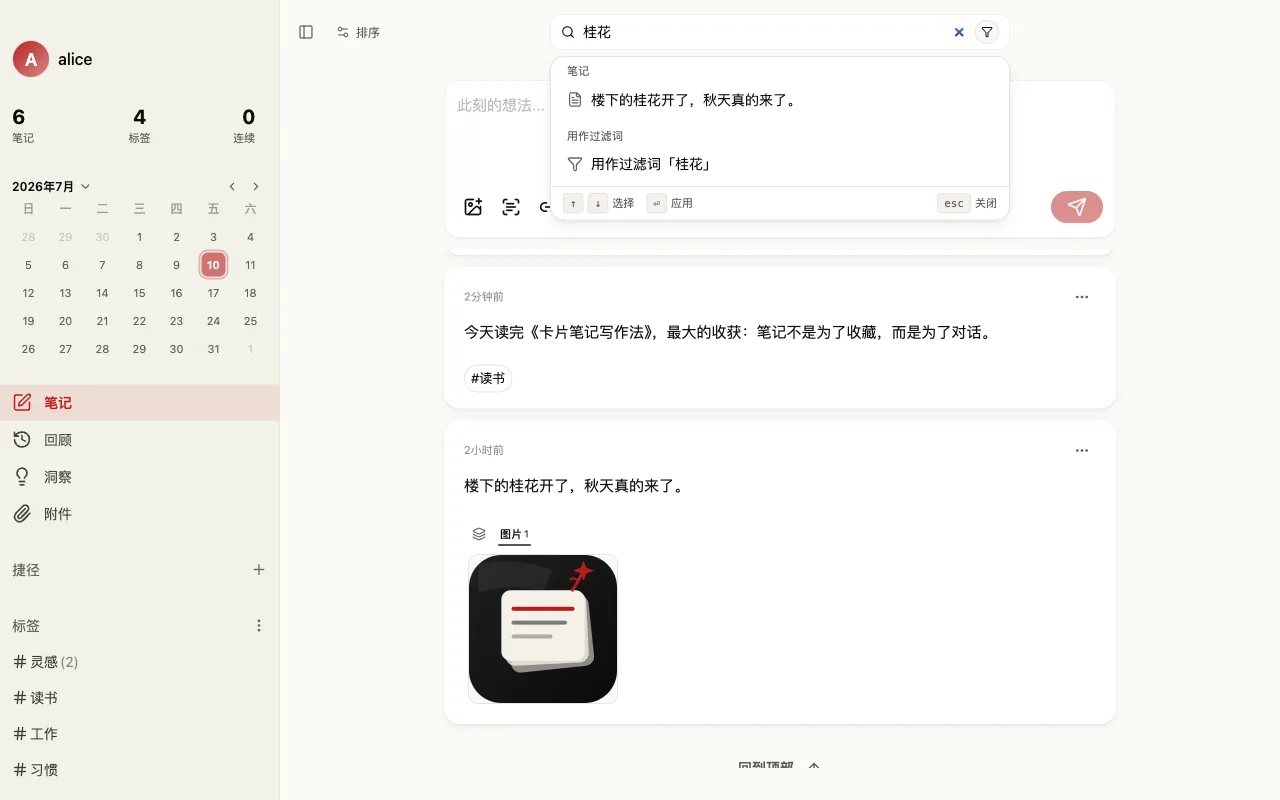Open the 笔记 section in sidebar
This screenshot has height=800, width=1280.
pyautogui.click(x=140, y=403)
